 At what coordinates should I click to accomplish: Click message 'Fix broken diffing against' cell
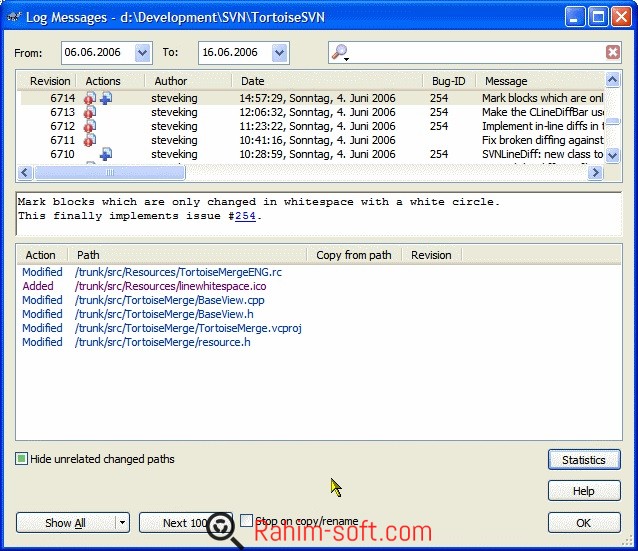[x=542, y=140]
